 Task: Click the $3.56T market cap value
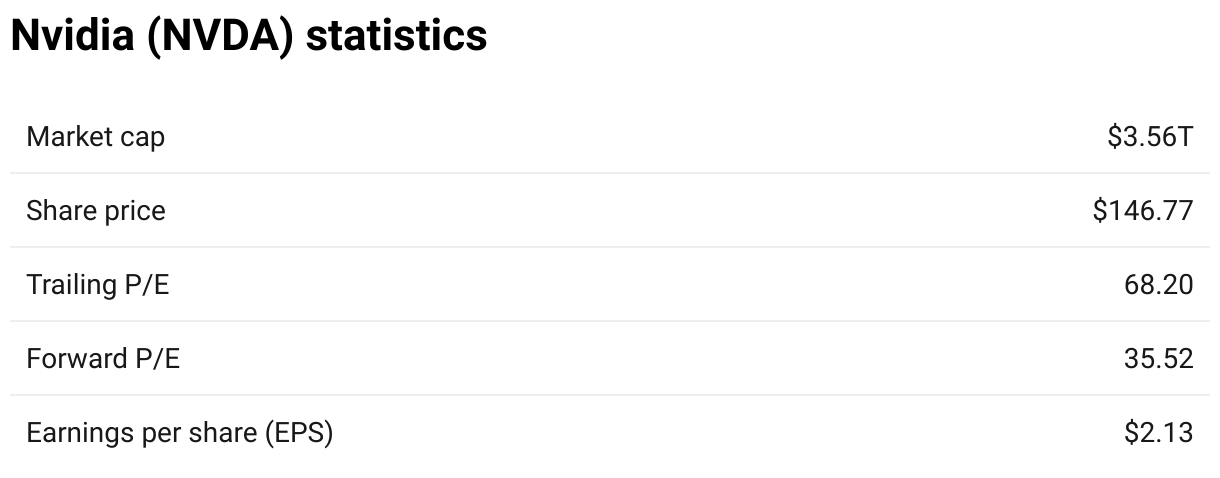pos(1150,137)
